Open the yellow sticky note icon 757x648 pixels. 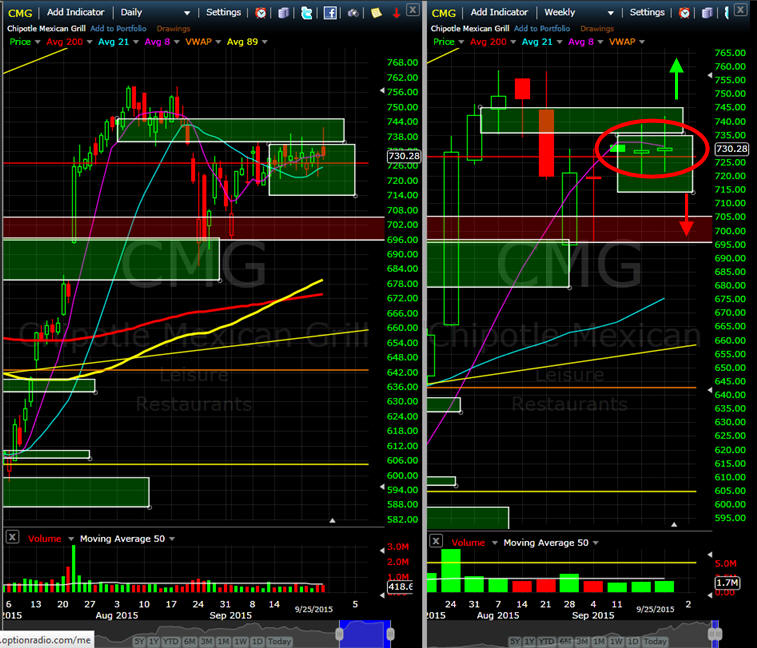tap(376, 13)
